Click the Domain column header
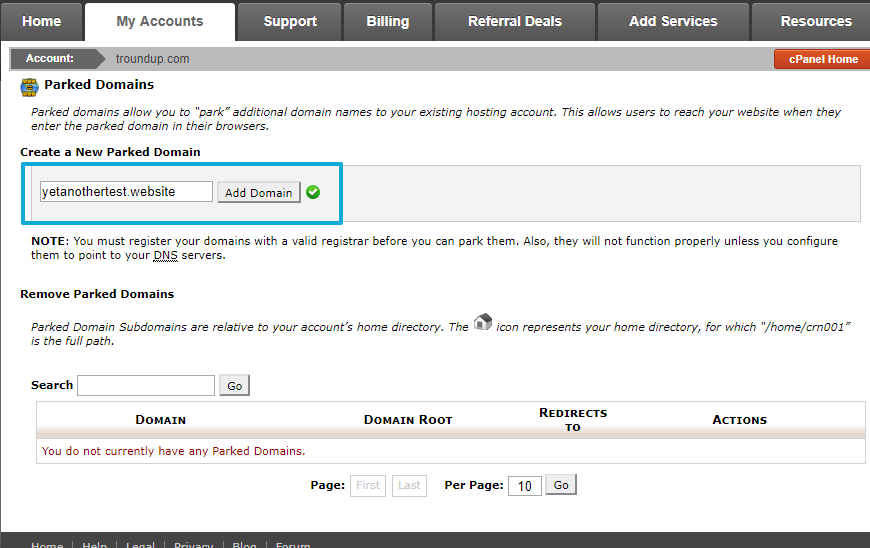 (160, 420)
